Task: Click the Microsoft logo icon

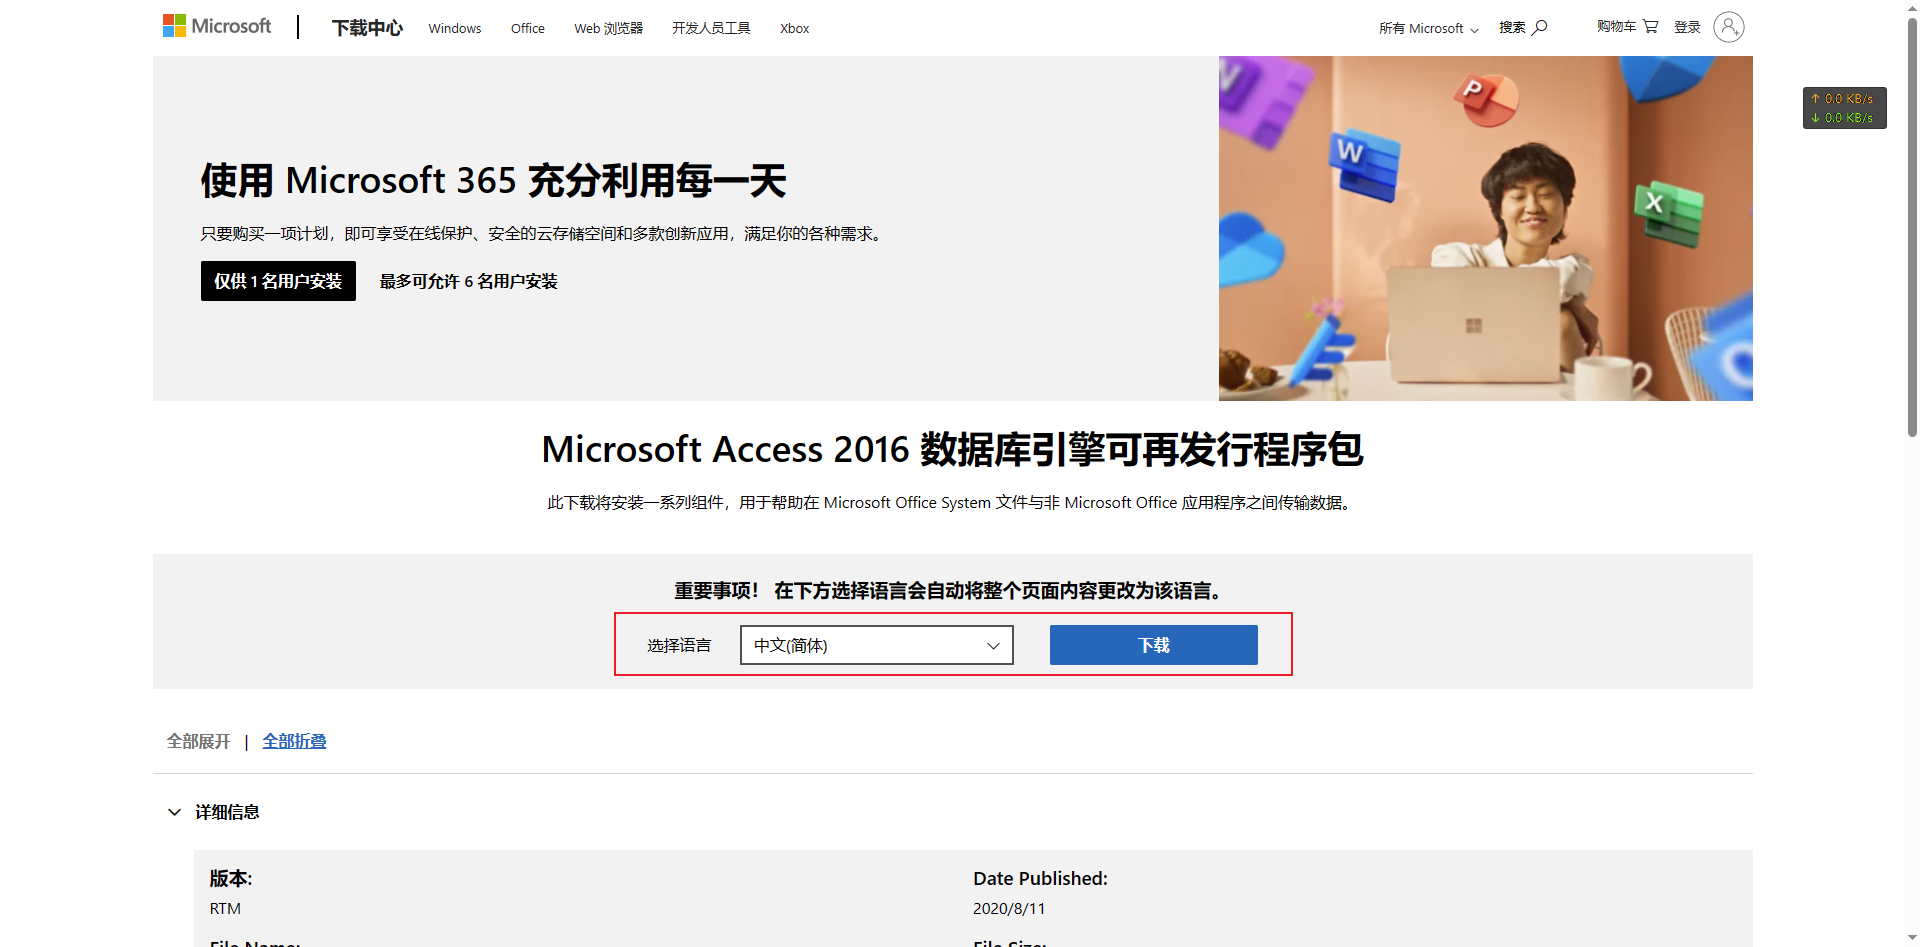Action: click(174, 26)
